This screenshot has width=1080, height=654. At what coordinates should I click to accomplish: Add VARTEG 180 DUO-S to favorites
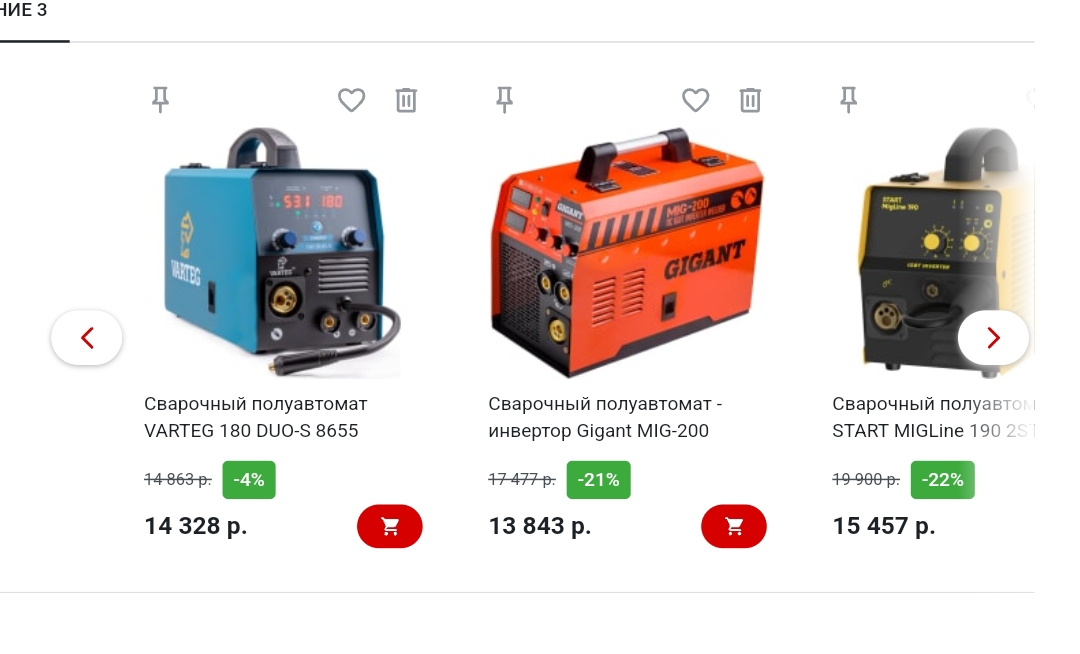pos(351,101)
